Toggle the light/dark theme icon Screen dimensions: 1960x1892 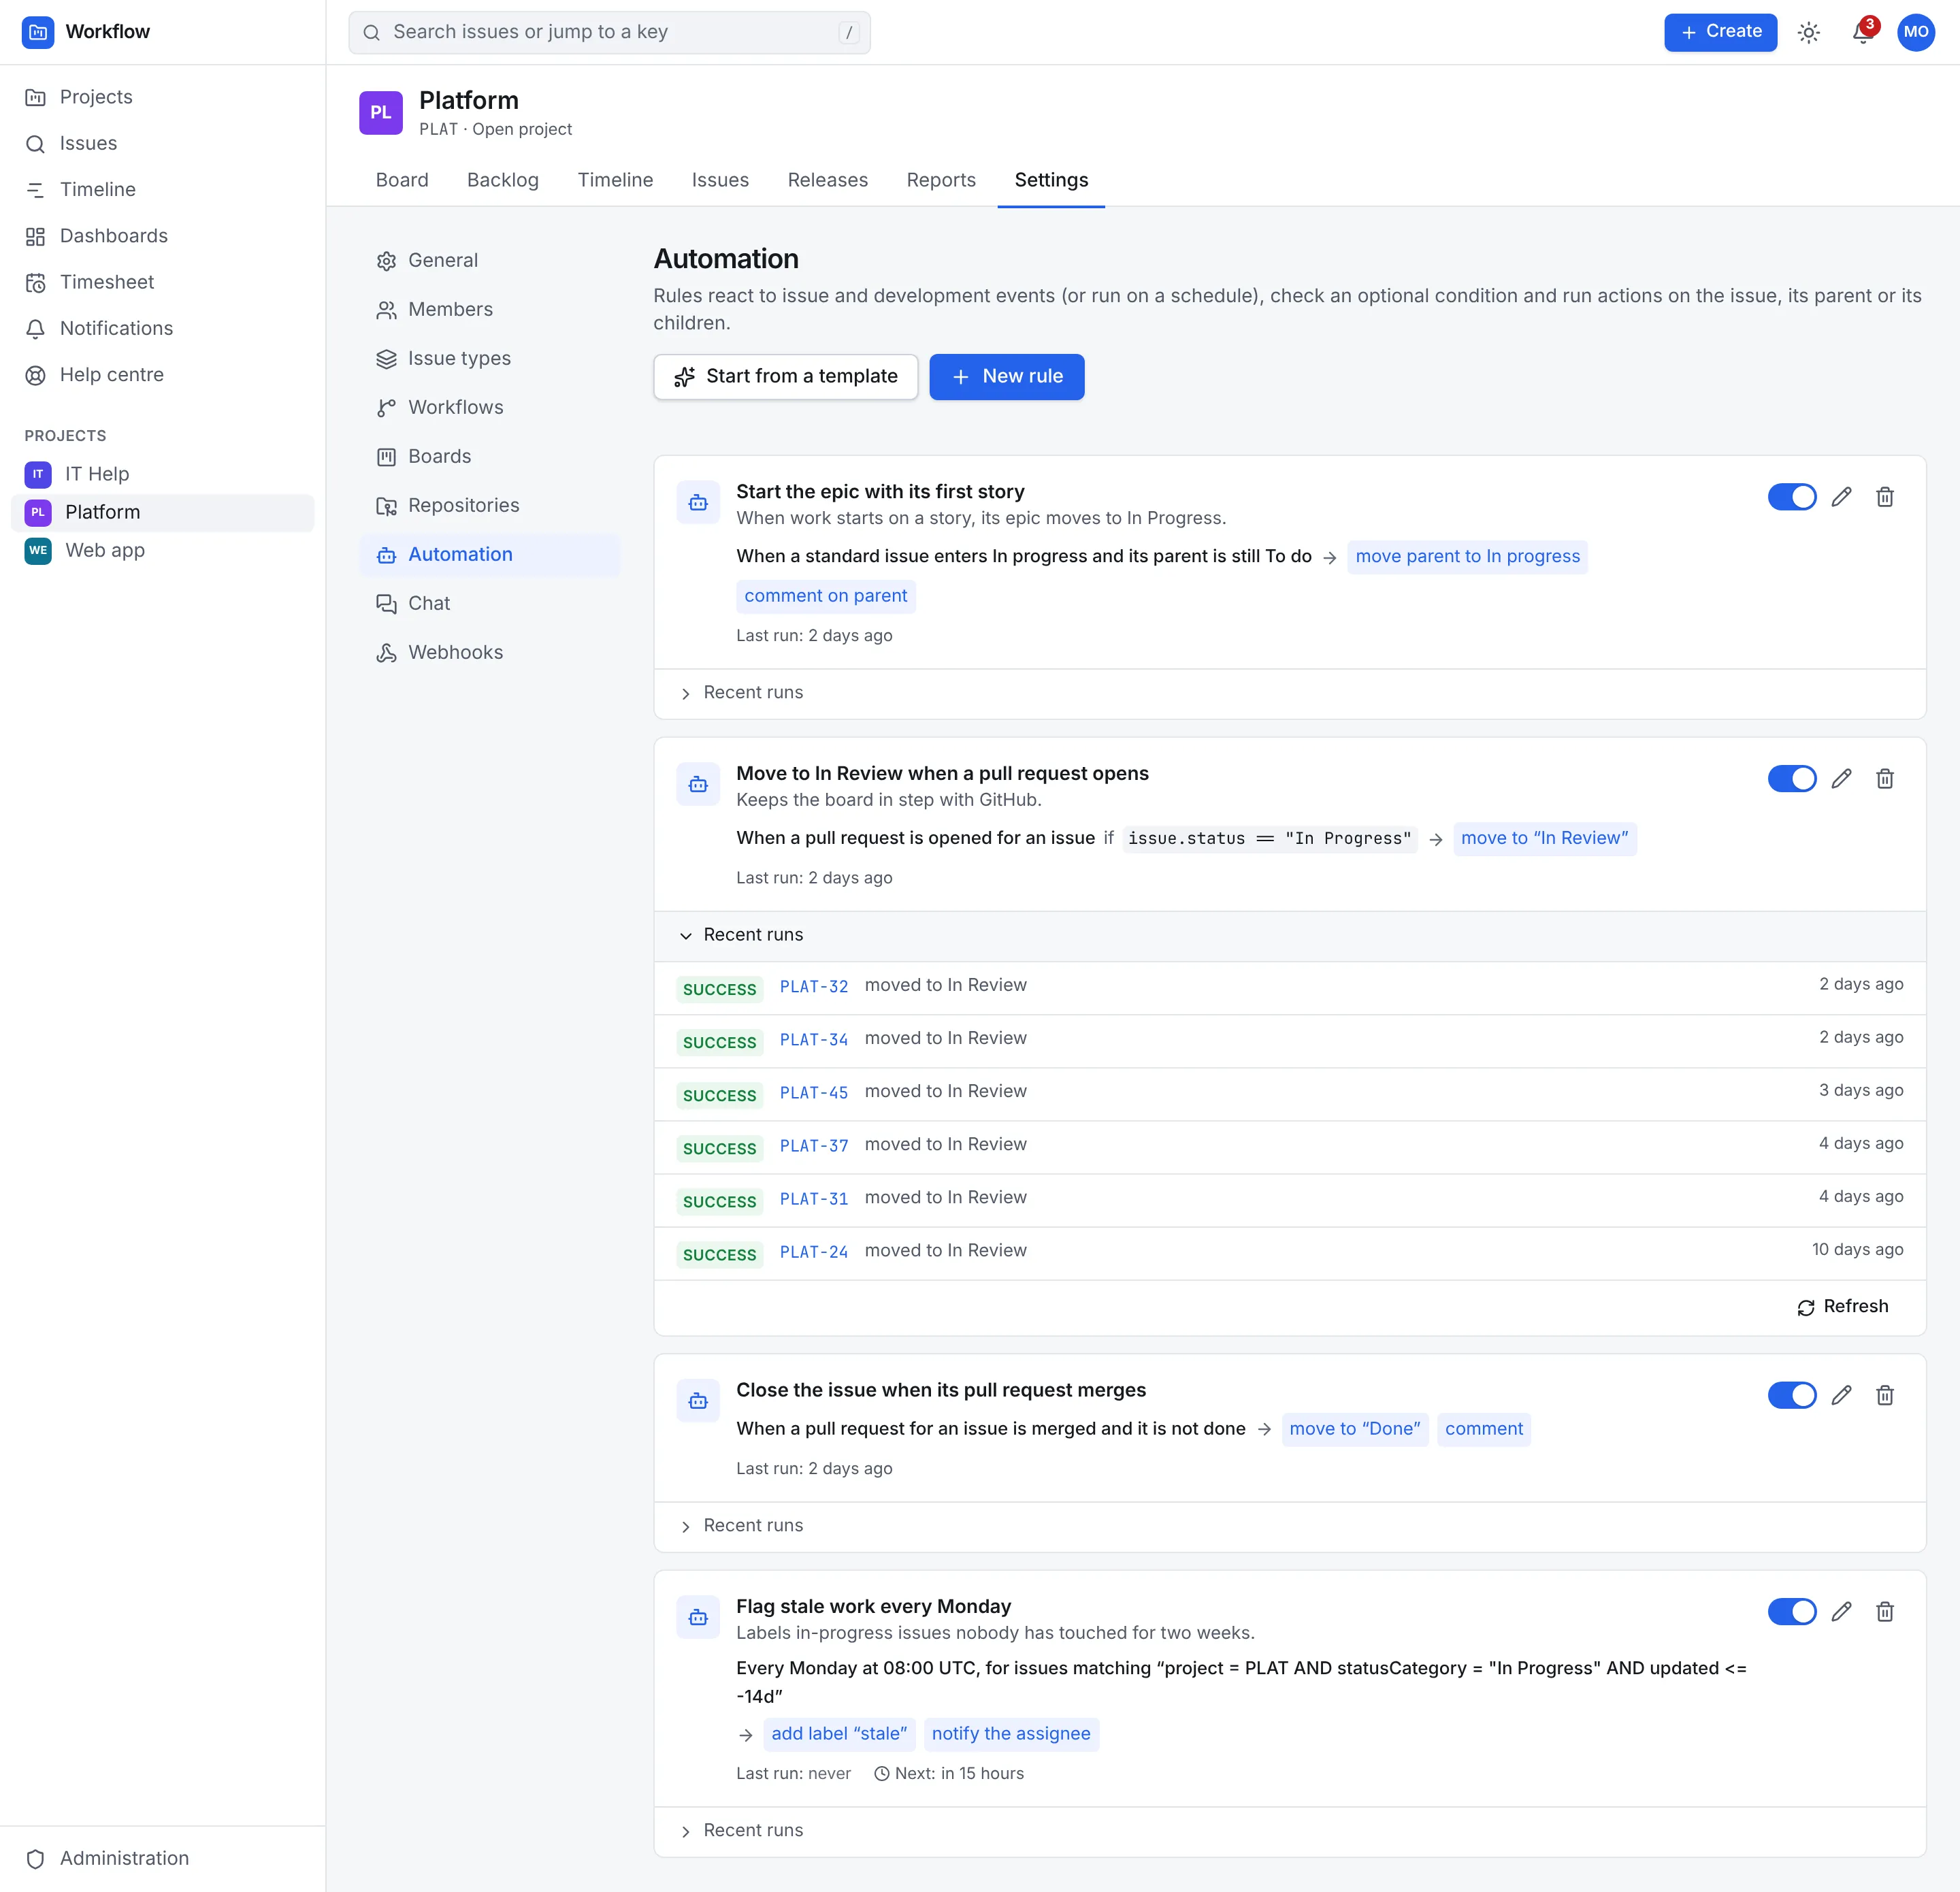1808,32
